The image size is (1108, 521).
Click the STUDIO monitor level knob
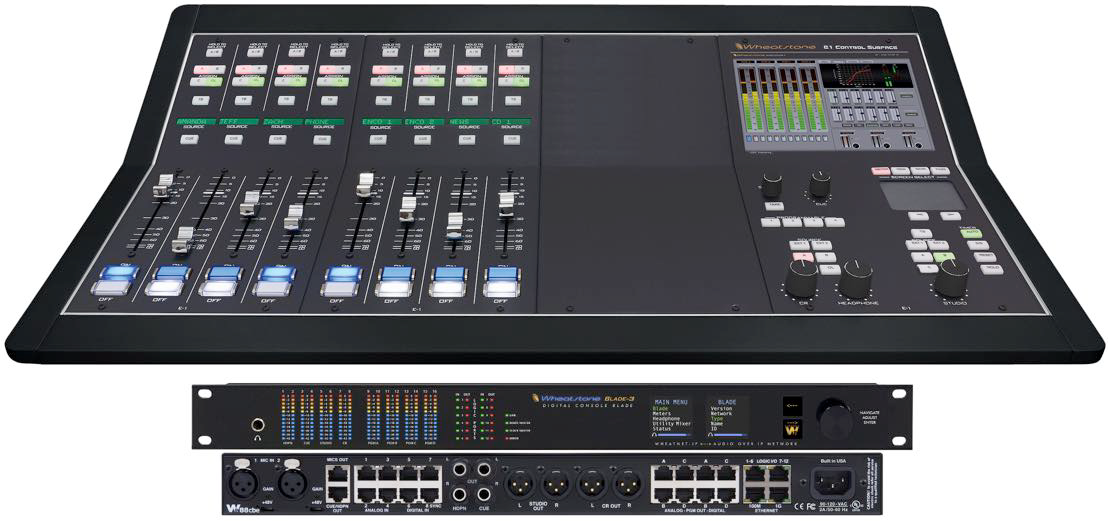[x=951, y=276]
